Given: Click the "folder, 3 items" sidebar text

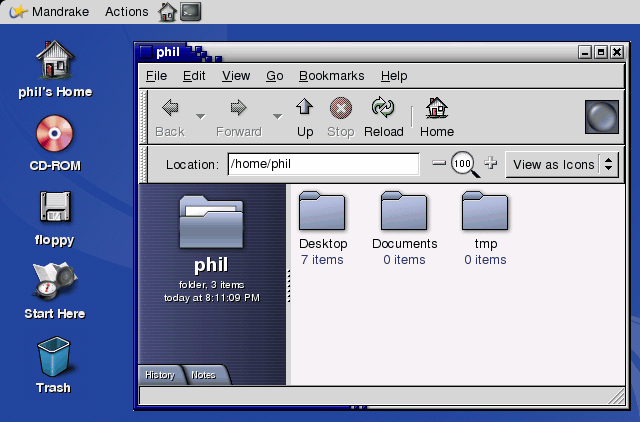Looking at the screenshot, I should [211, 285].
